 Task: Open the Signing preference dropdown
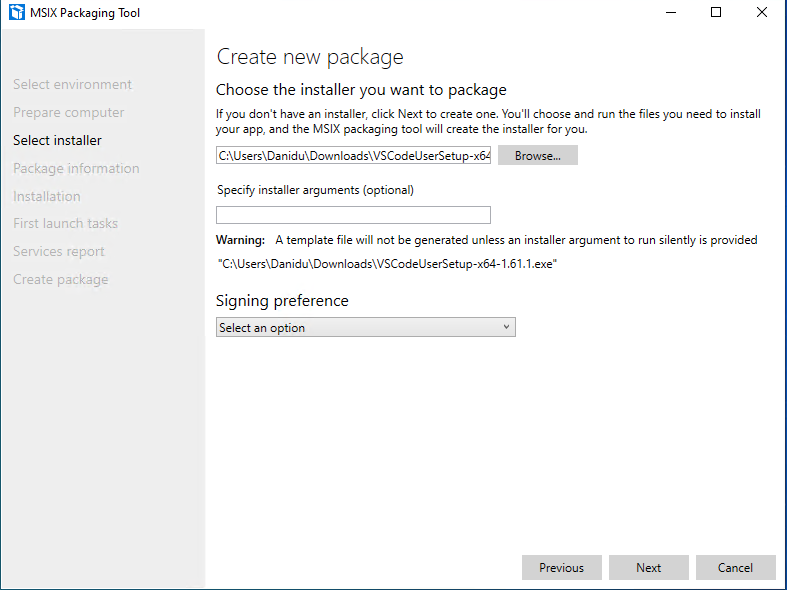(365, 327)
